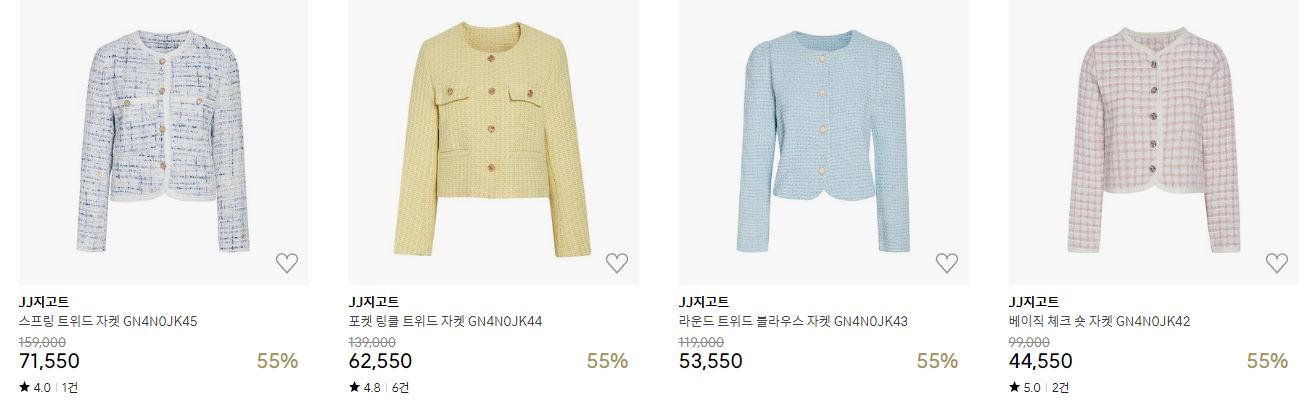The width and height of the screenshot is (1299, 419).
Task: Open the product link 라운드 트위드 블라우스 자켓 GN4N0JK43
Action: (x=793, y=322)
